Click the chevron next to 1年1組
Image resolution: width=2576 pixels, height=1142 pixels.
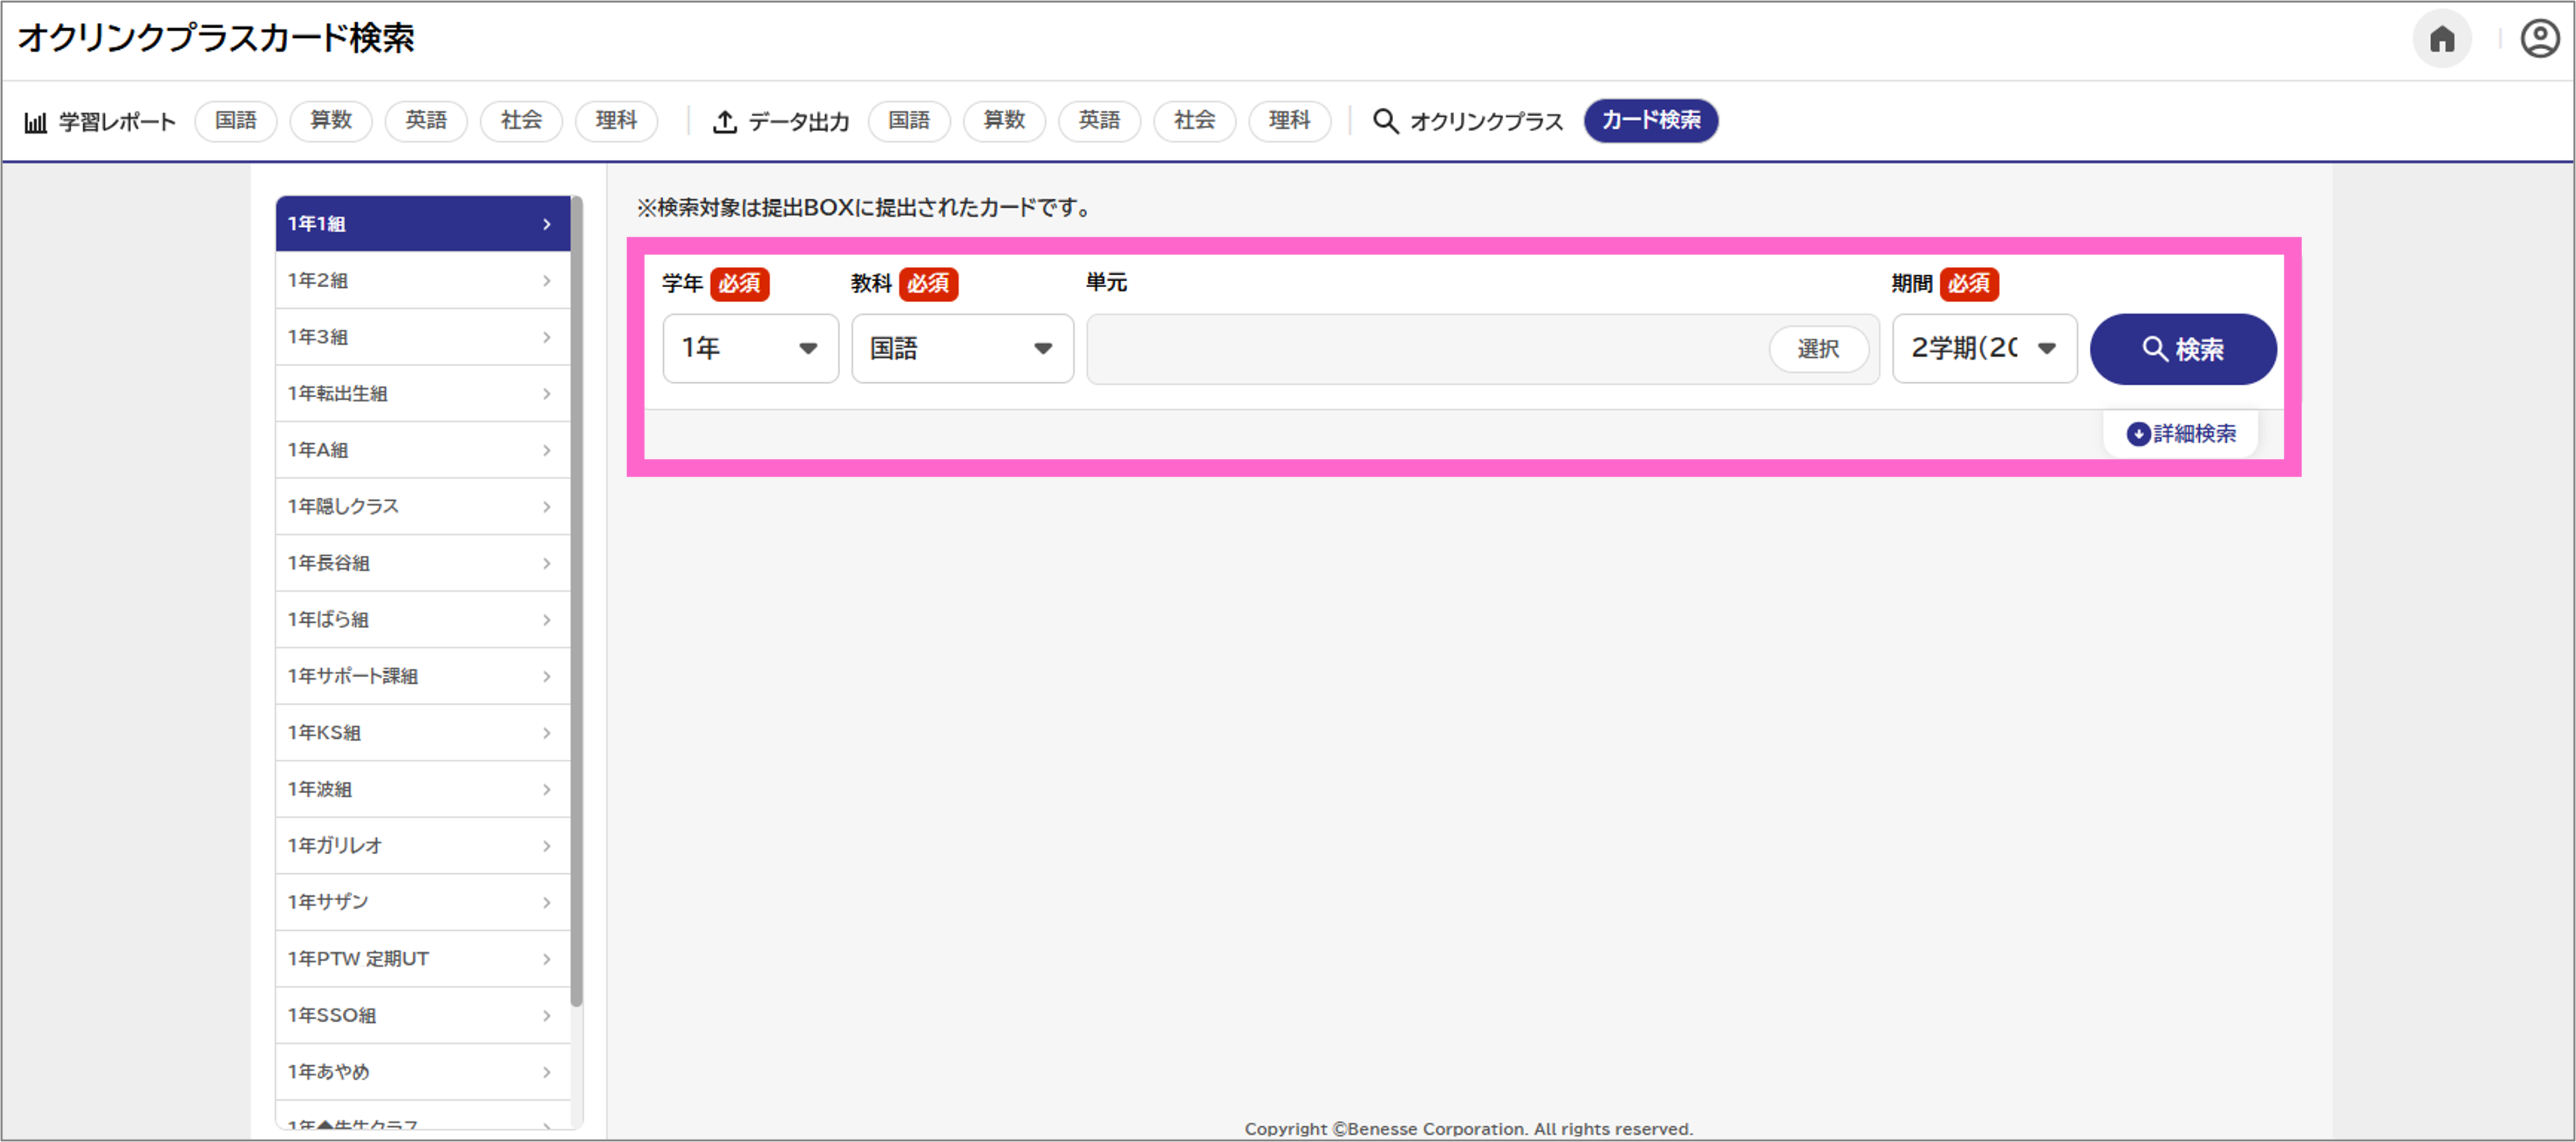[546, 224]
